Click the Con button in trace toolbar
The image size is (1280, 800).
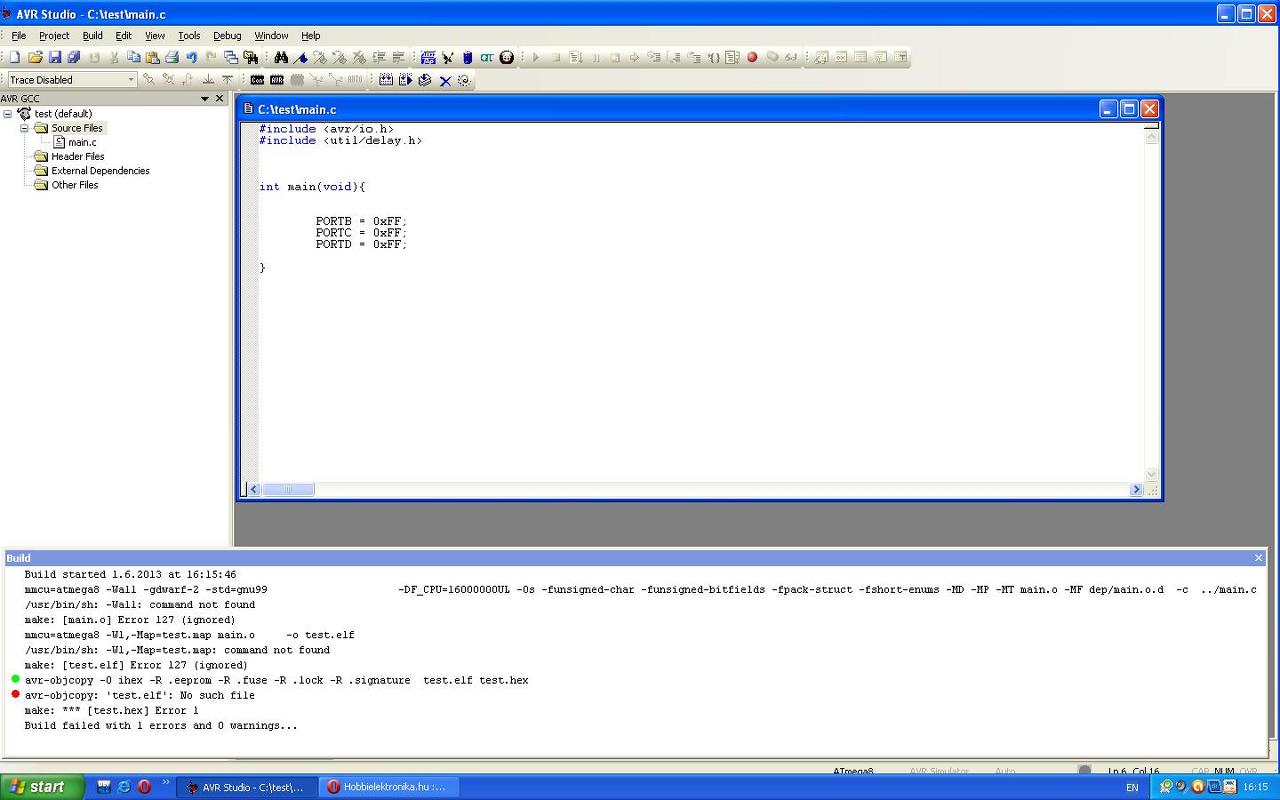click(257, 80)
